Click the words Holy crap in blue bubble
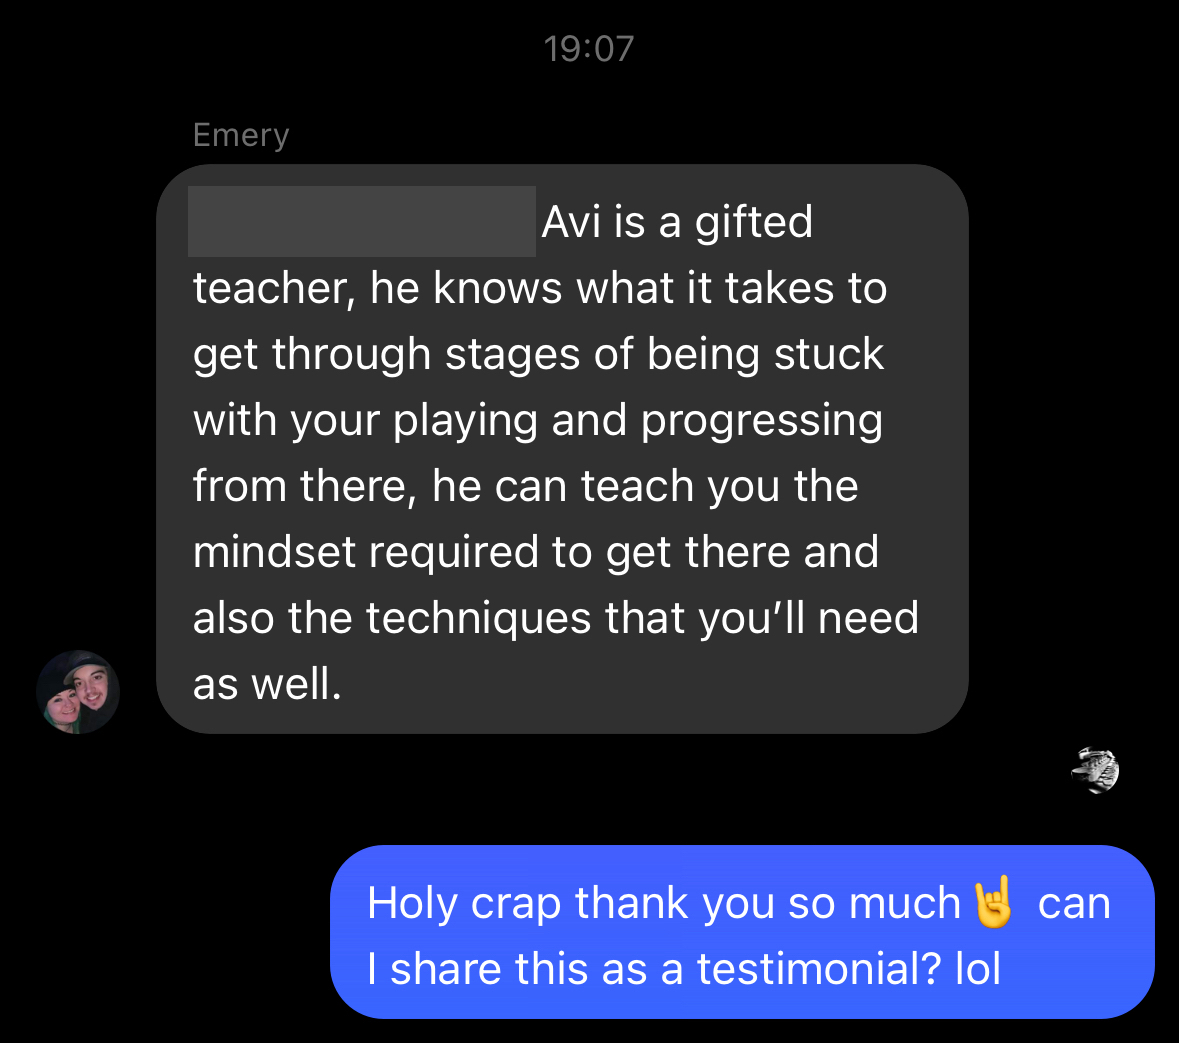Screen dimensions: 1179x1043 point(464,903)
